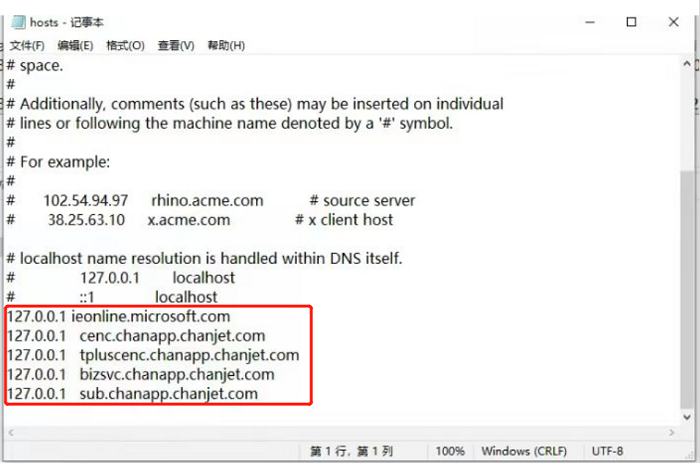
Task: Open the 文件(F) menu
Action: pyautogui.click(x=27, y=46)
